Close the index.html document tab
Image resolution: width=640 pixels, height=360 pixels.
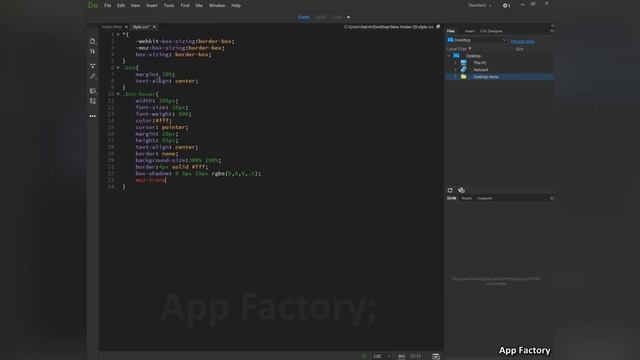point(126,27)
